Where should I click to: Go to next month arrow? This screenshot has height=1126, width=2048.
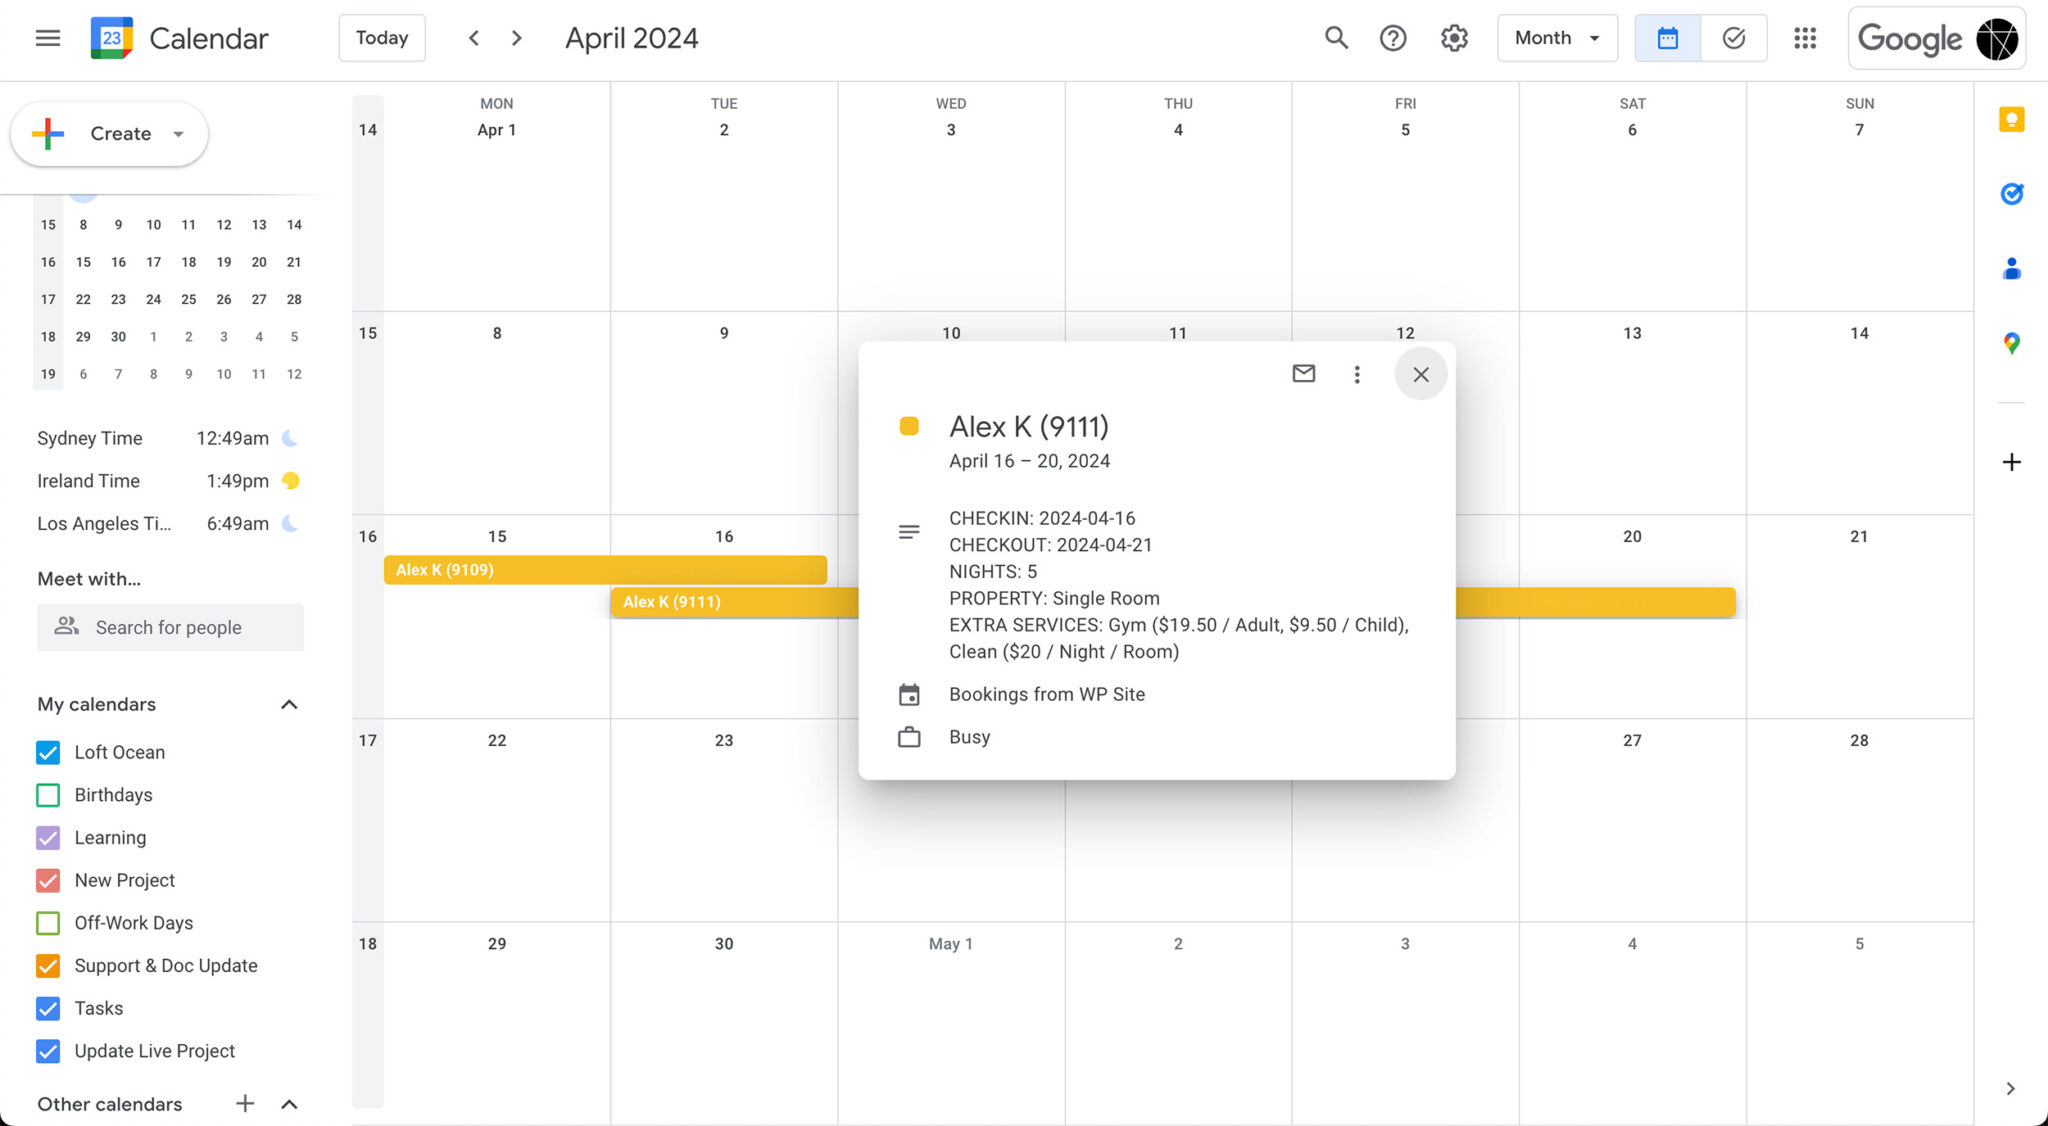tap(516, 38)
